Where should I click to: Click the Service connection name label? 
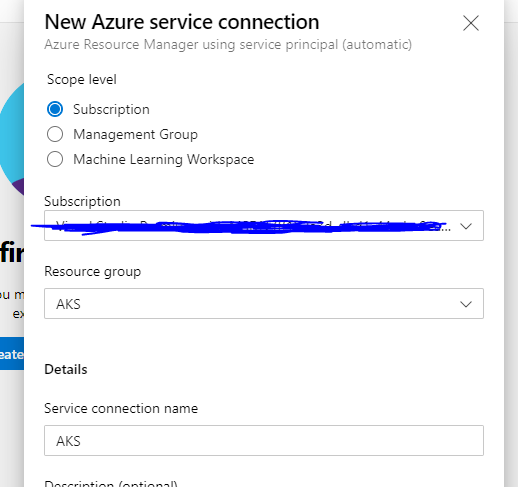click(x=121, y=408)
